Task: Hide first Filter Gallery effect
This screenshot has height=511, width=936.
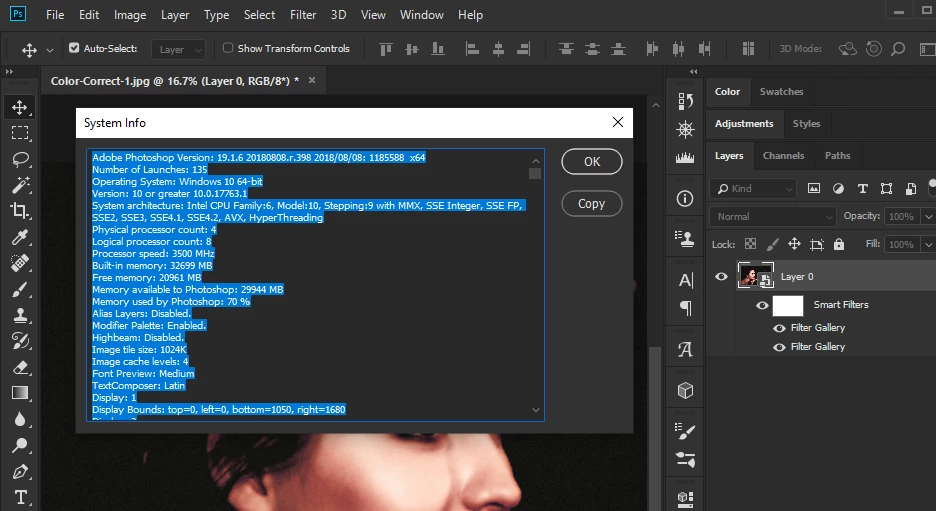Action: pyautogui.click(x=779, y=328)
